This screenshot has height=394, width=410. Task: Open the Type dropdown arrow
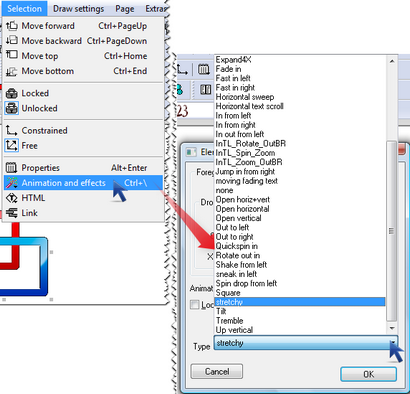(x=393, y=343)
